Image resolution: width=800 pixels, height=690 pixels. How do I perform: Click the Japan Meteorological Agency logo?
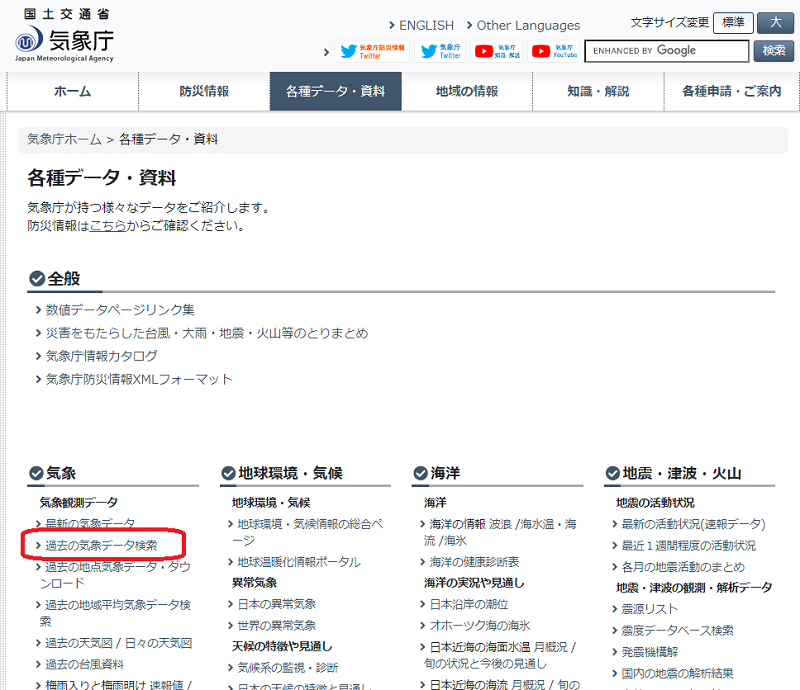coord(65,37)
